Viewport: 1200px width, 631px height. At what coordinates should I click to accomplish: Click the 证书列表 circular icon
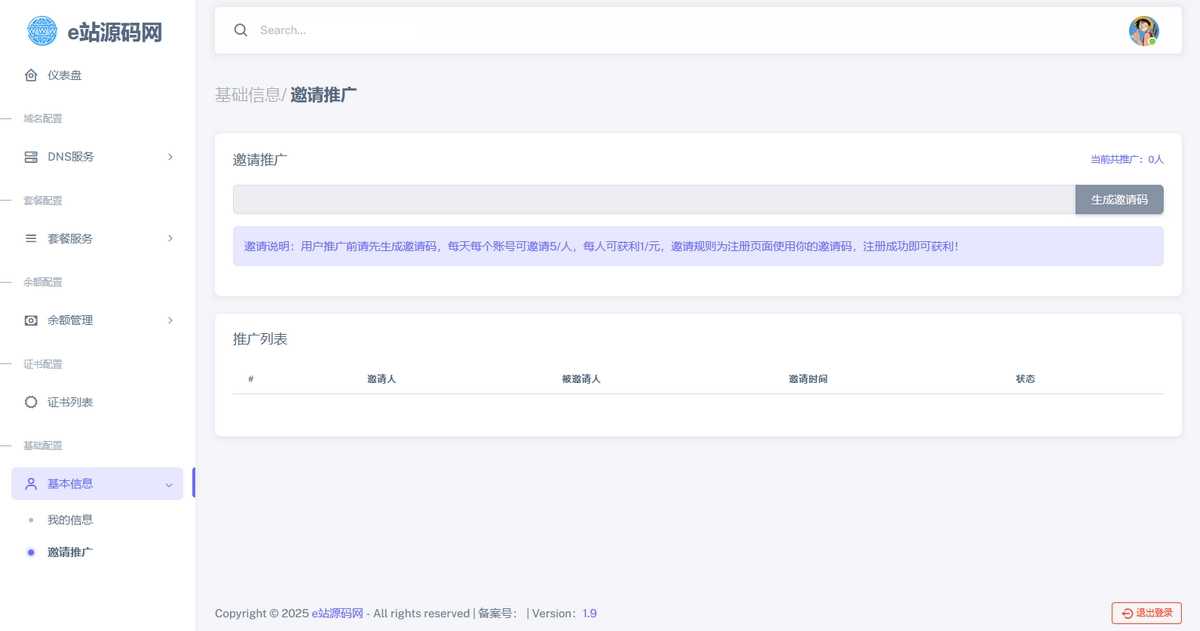pyautogui.click(x=31, y=402)
